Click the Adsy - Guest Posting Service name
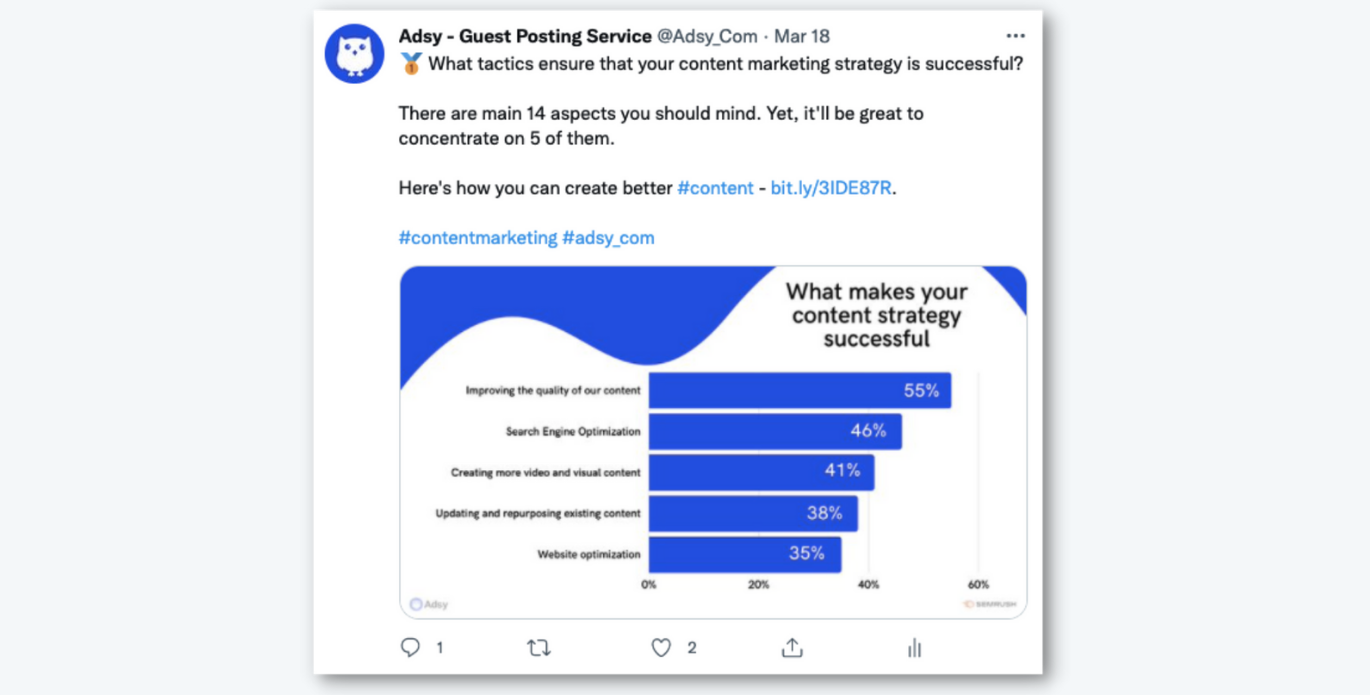 click(x=524, y=36)
